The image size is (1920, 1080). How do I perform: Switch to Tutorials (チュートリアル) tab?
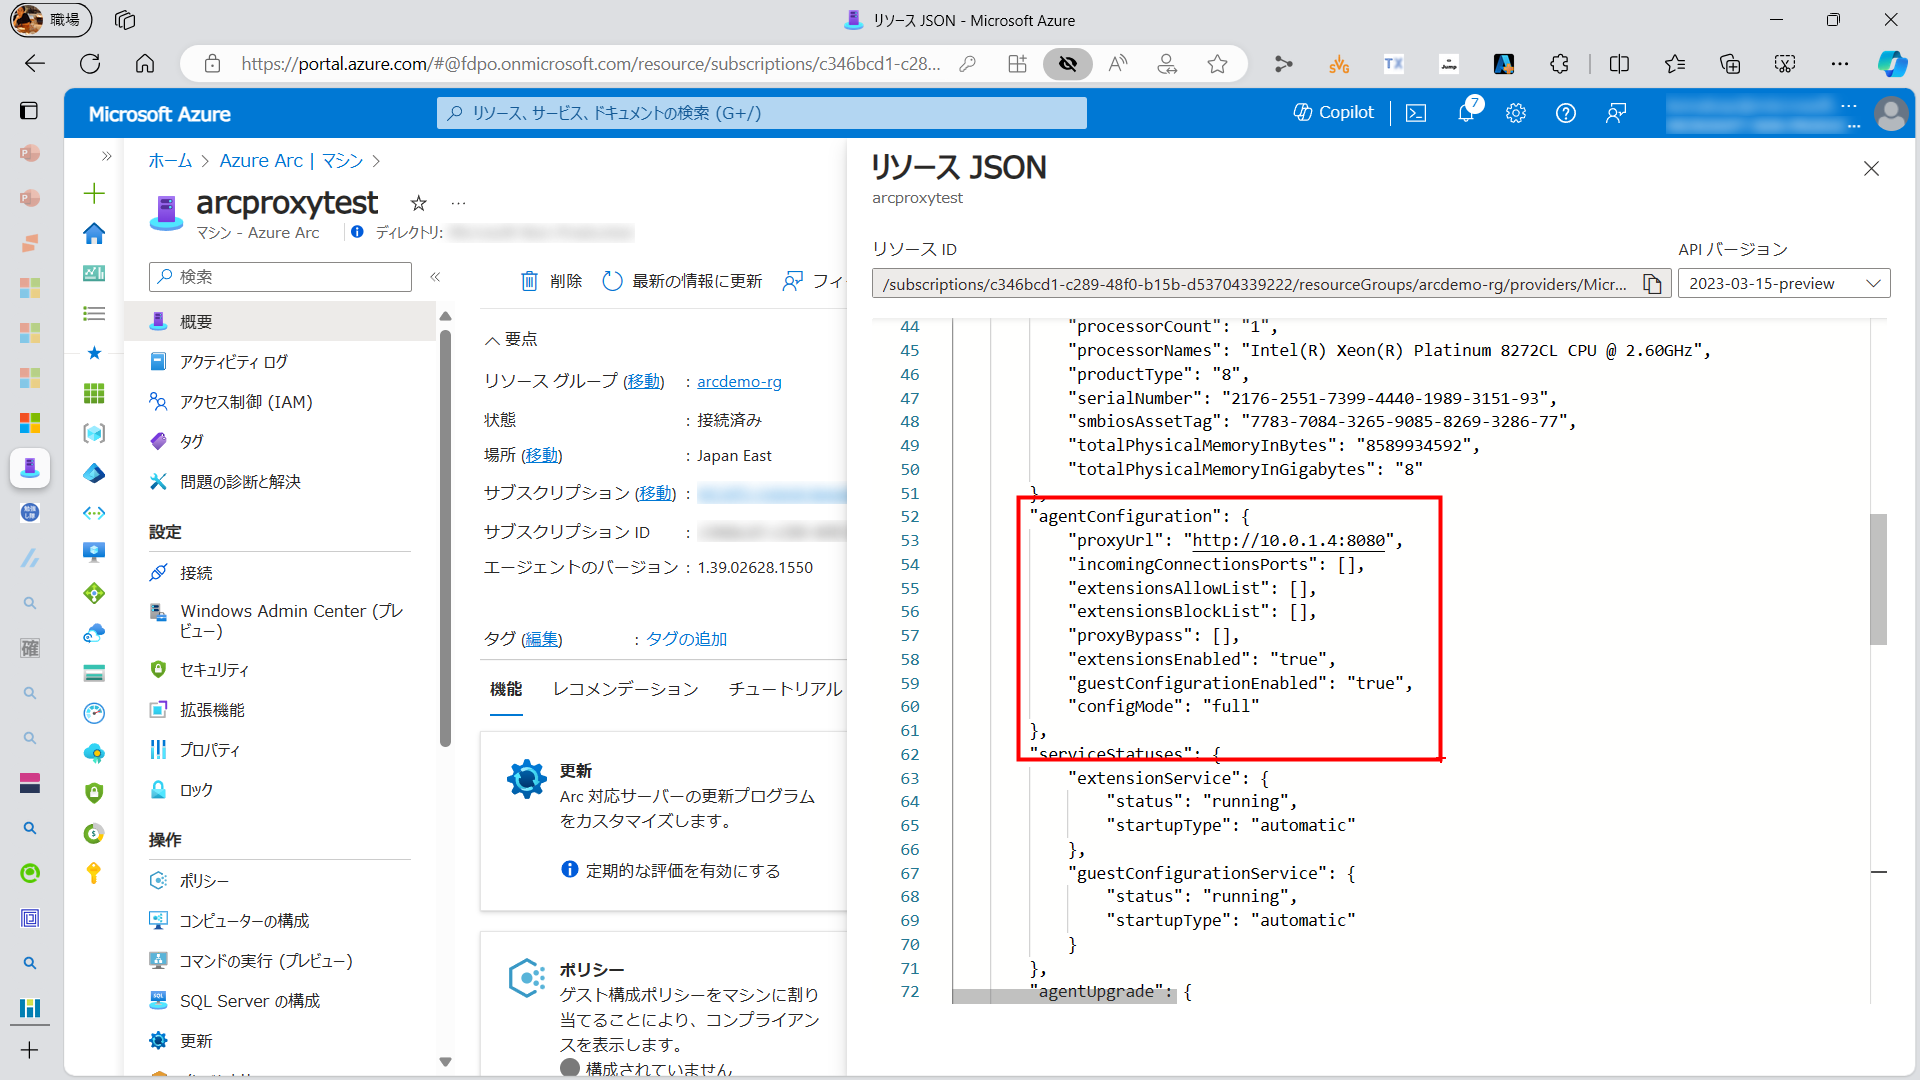[785, 689]
